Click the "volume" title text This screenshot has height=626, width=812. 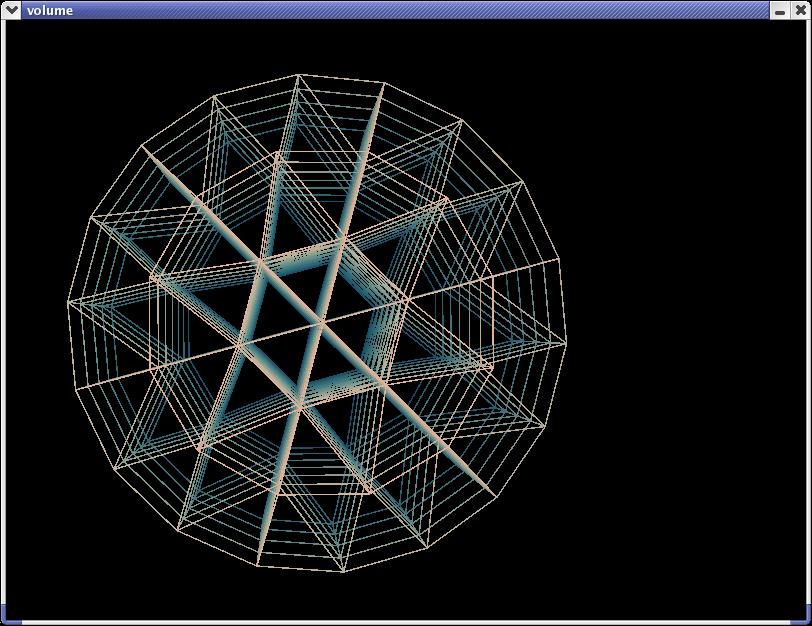(49, 10)
